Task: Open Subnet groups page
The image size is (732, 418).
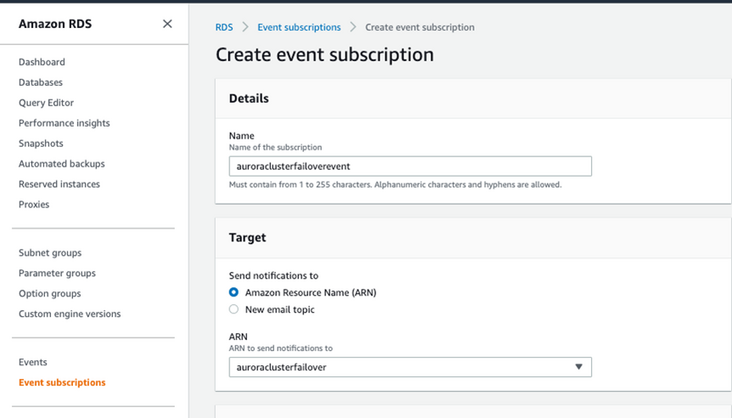Action: [50, 253]
